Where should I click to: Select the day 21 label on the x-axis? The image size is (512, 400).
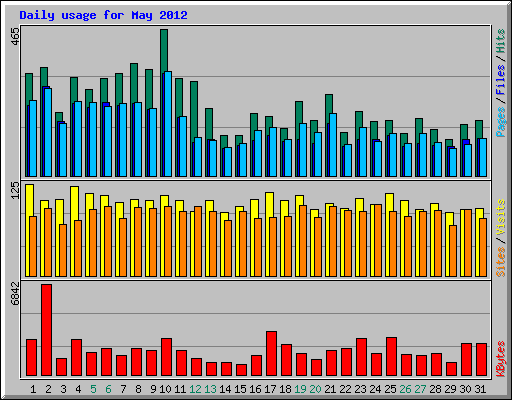[x=330, y=389]
